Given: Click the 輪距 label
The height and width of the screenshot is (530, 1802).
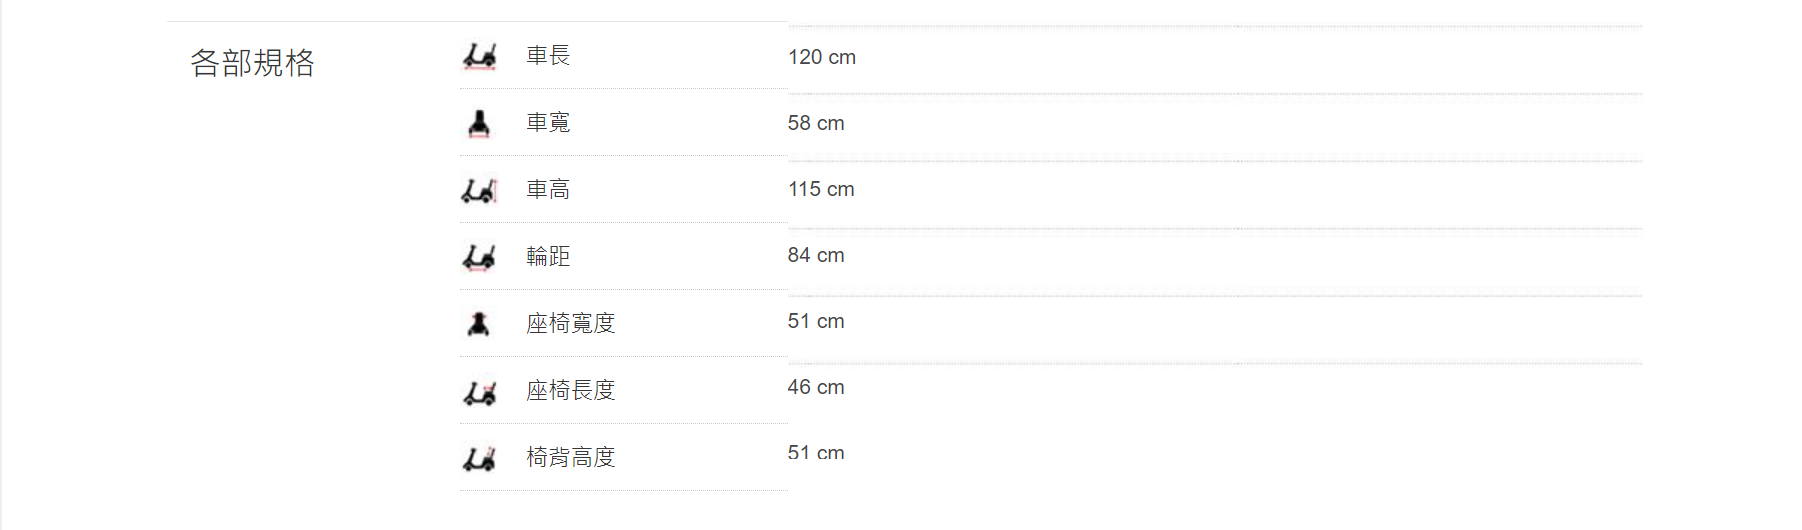Looking at the screenshot, I should pyautogui.click(x=548, y=257).
